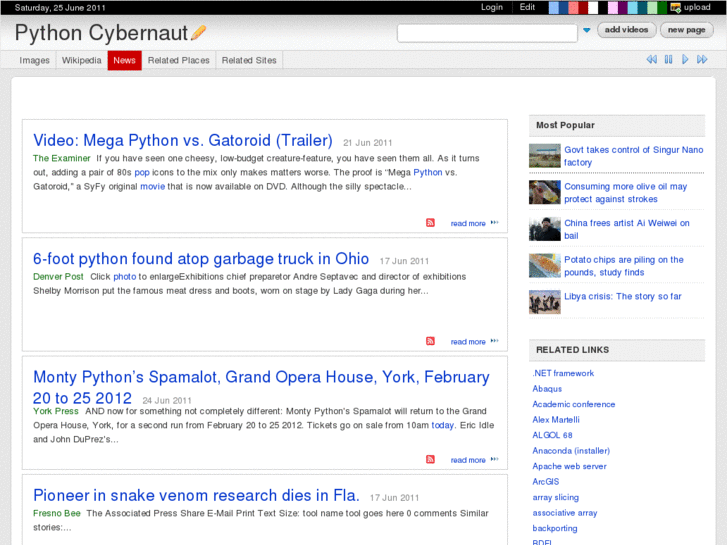Open Govt takes control of Singur Nano link

(x=633, y=156)
